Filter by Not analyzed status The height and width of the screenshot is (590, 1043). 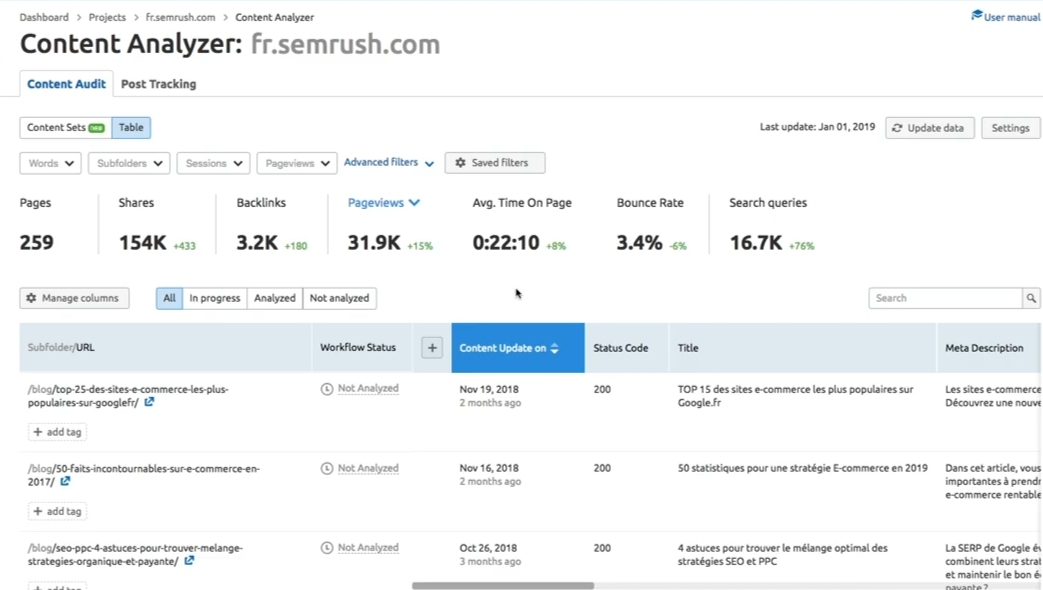click(339, 298)
